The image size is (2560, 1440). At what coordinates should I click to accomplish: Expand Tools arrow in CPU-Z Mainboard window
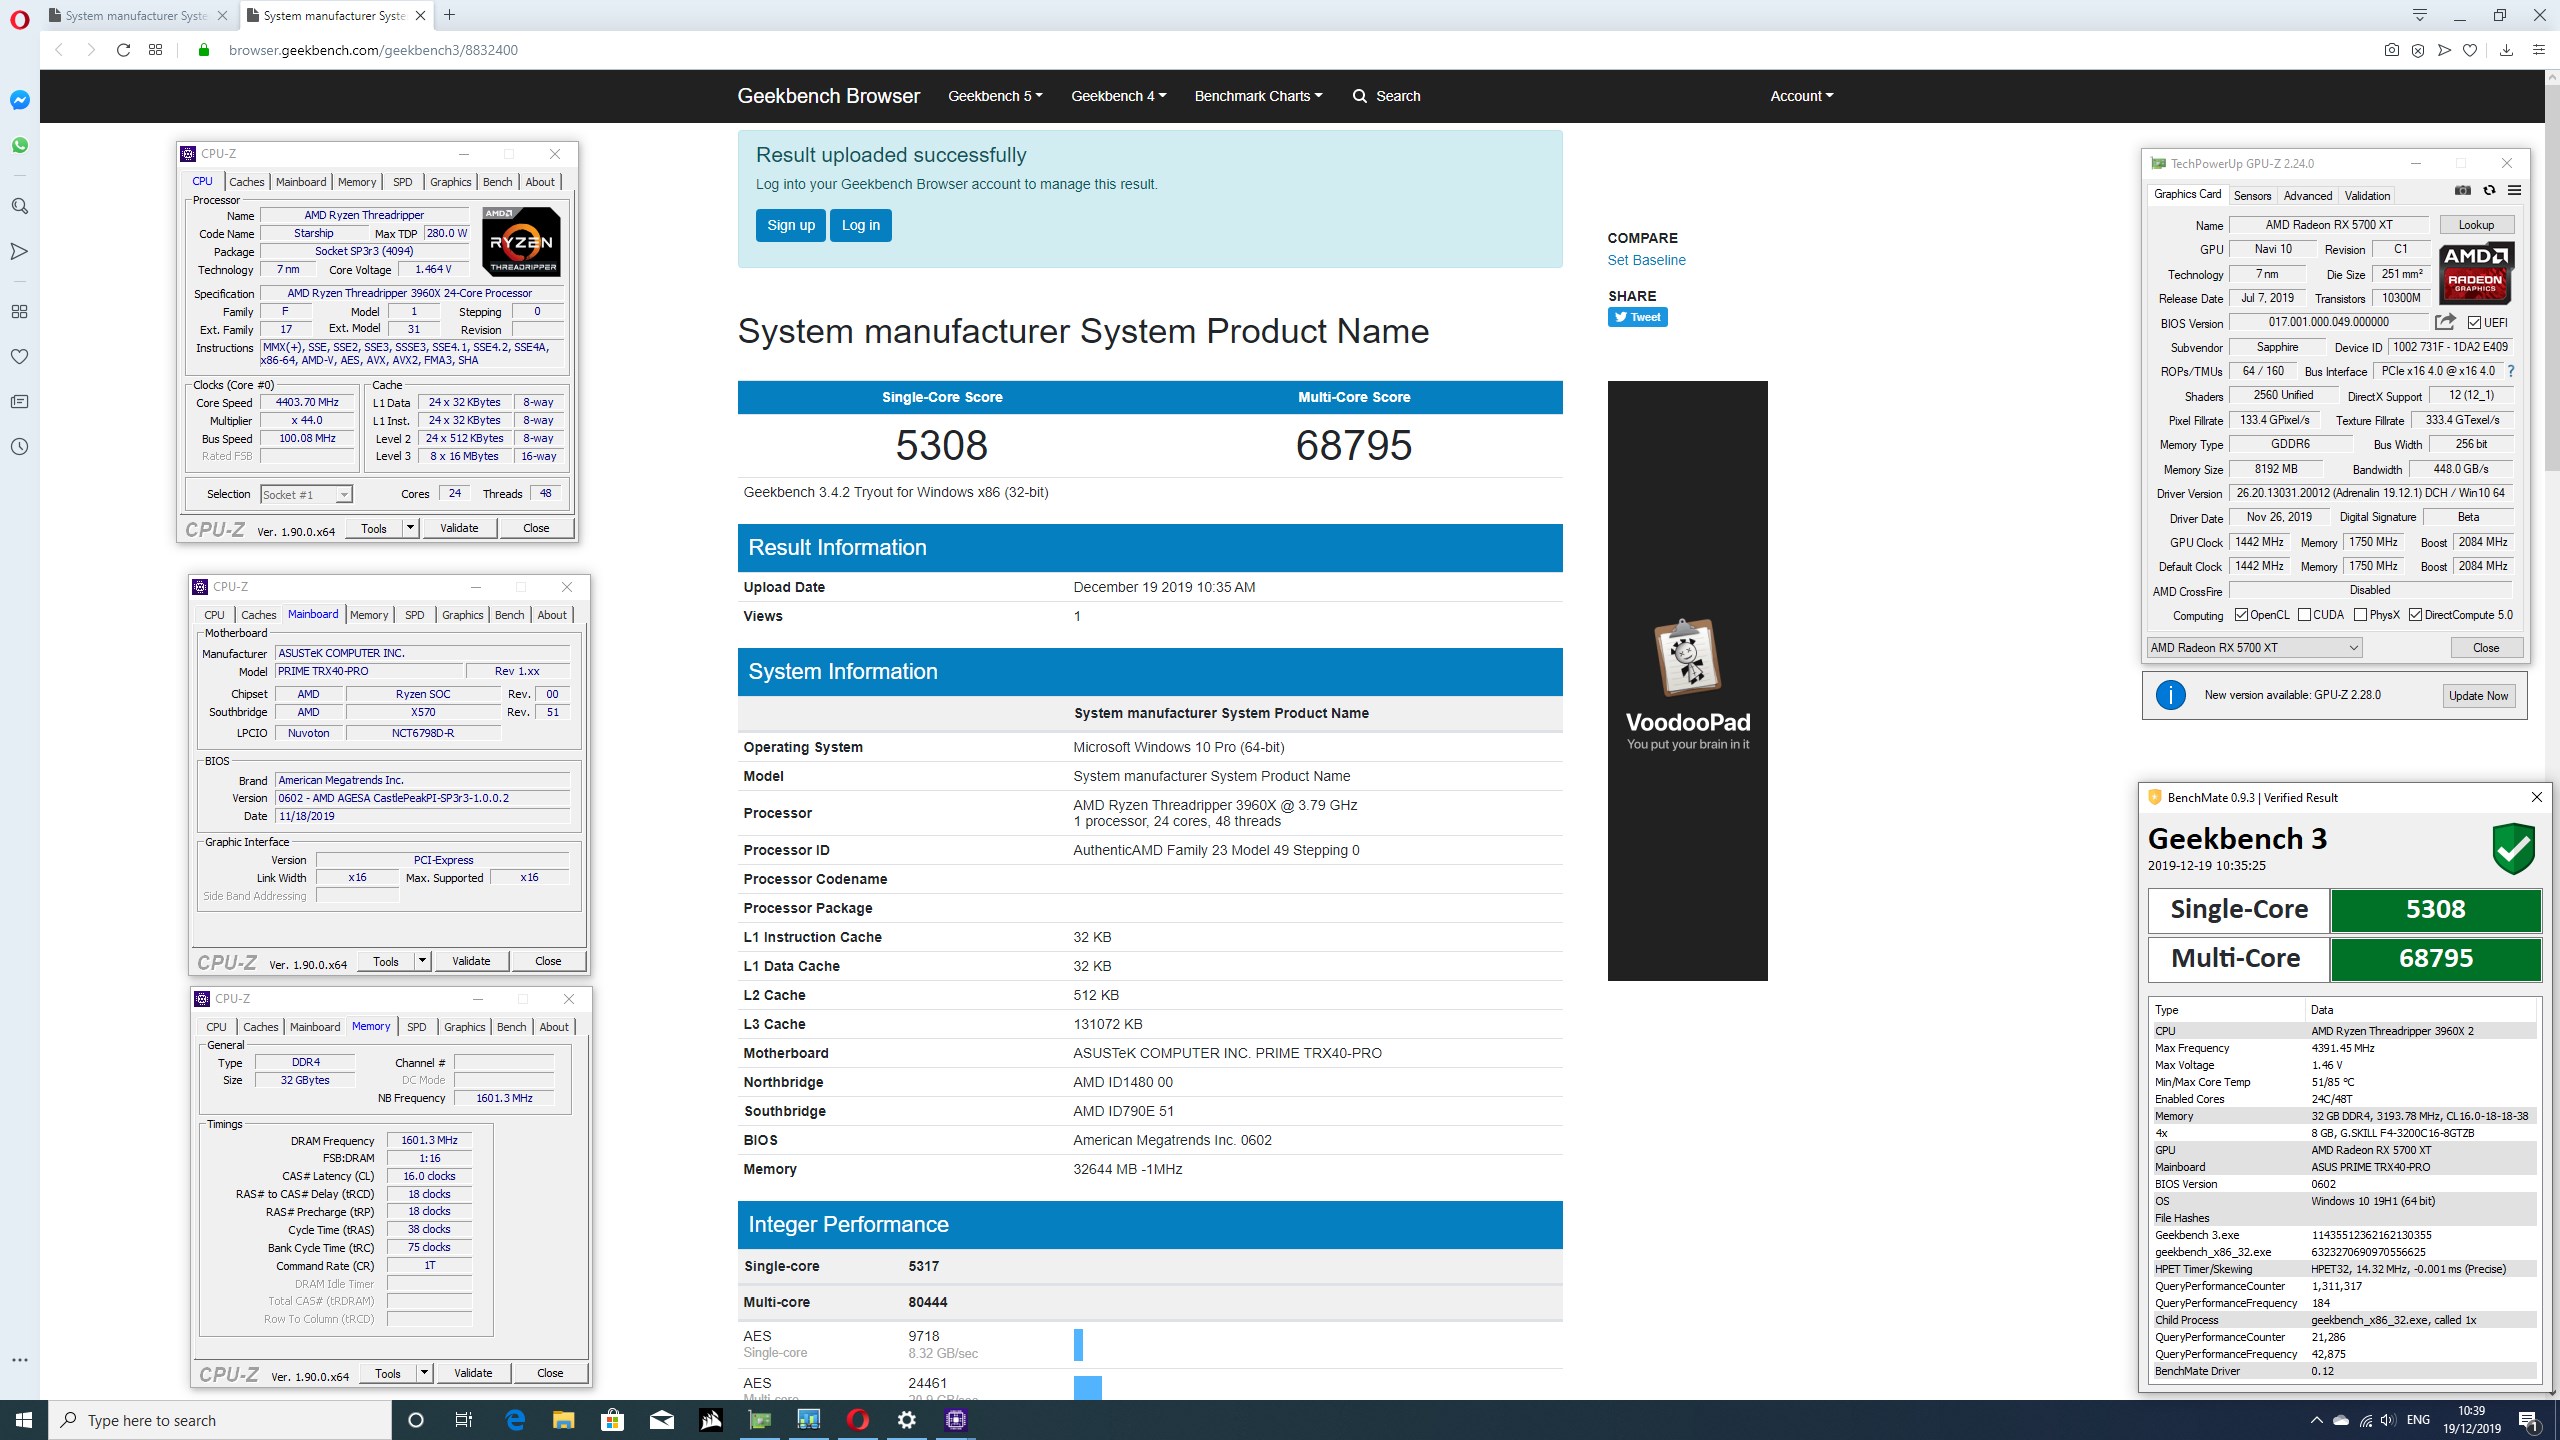422,961
